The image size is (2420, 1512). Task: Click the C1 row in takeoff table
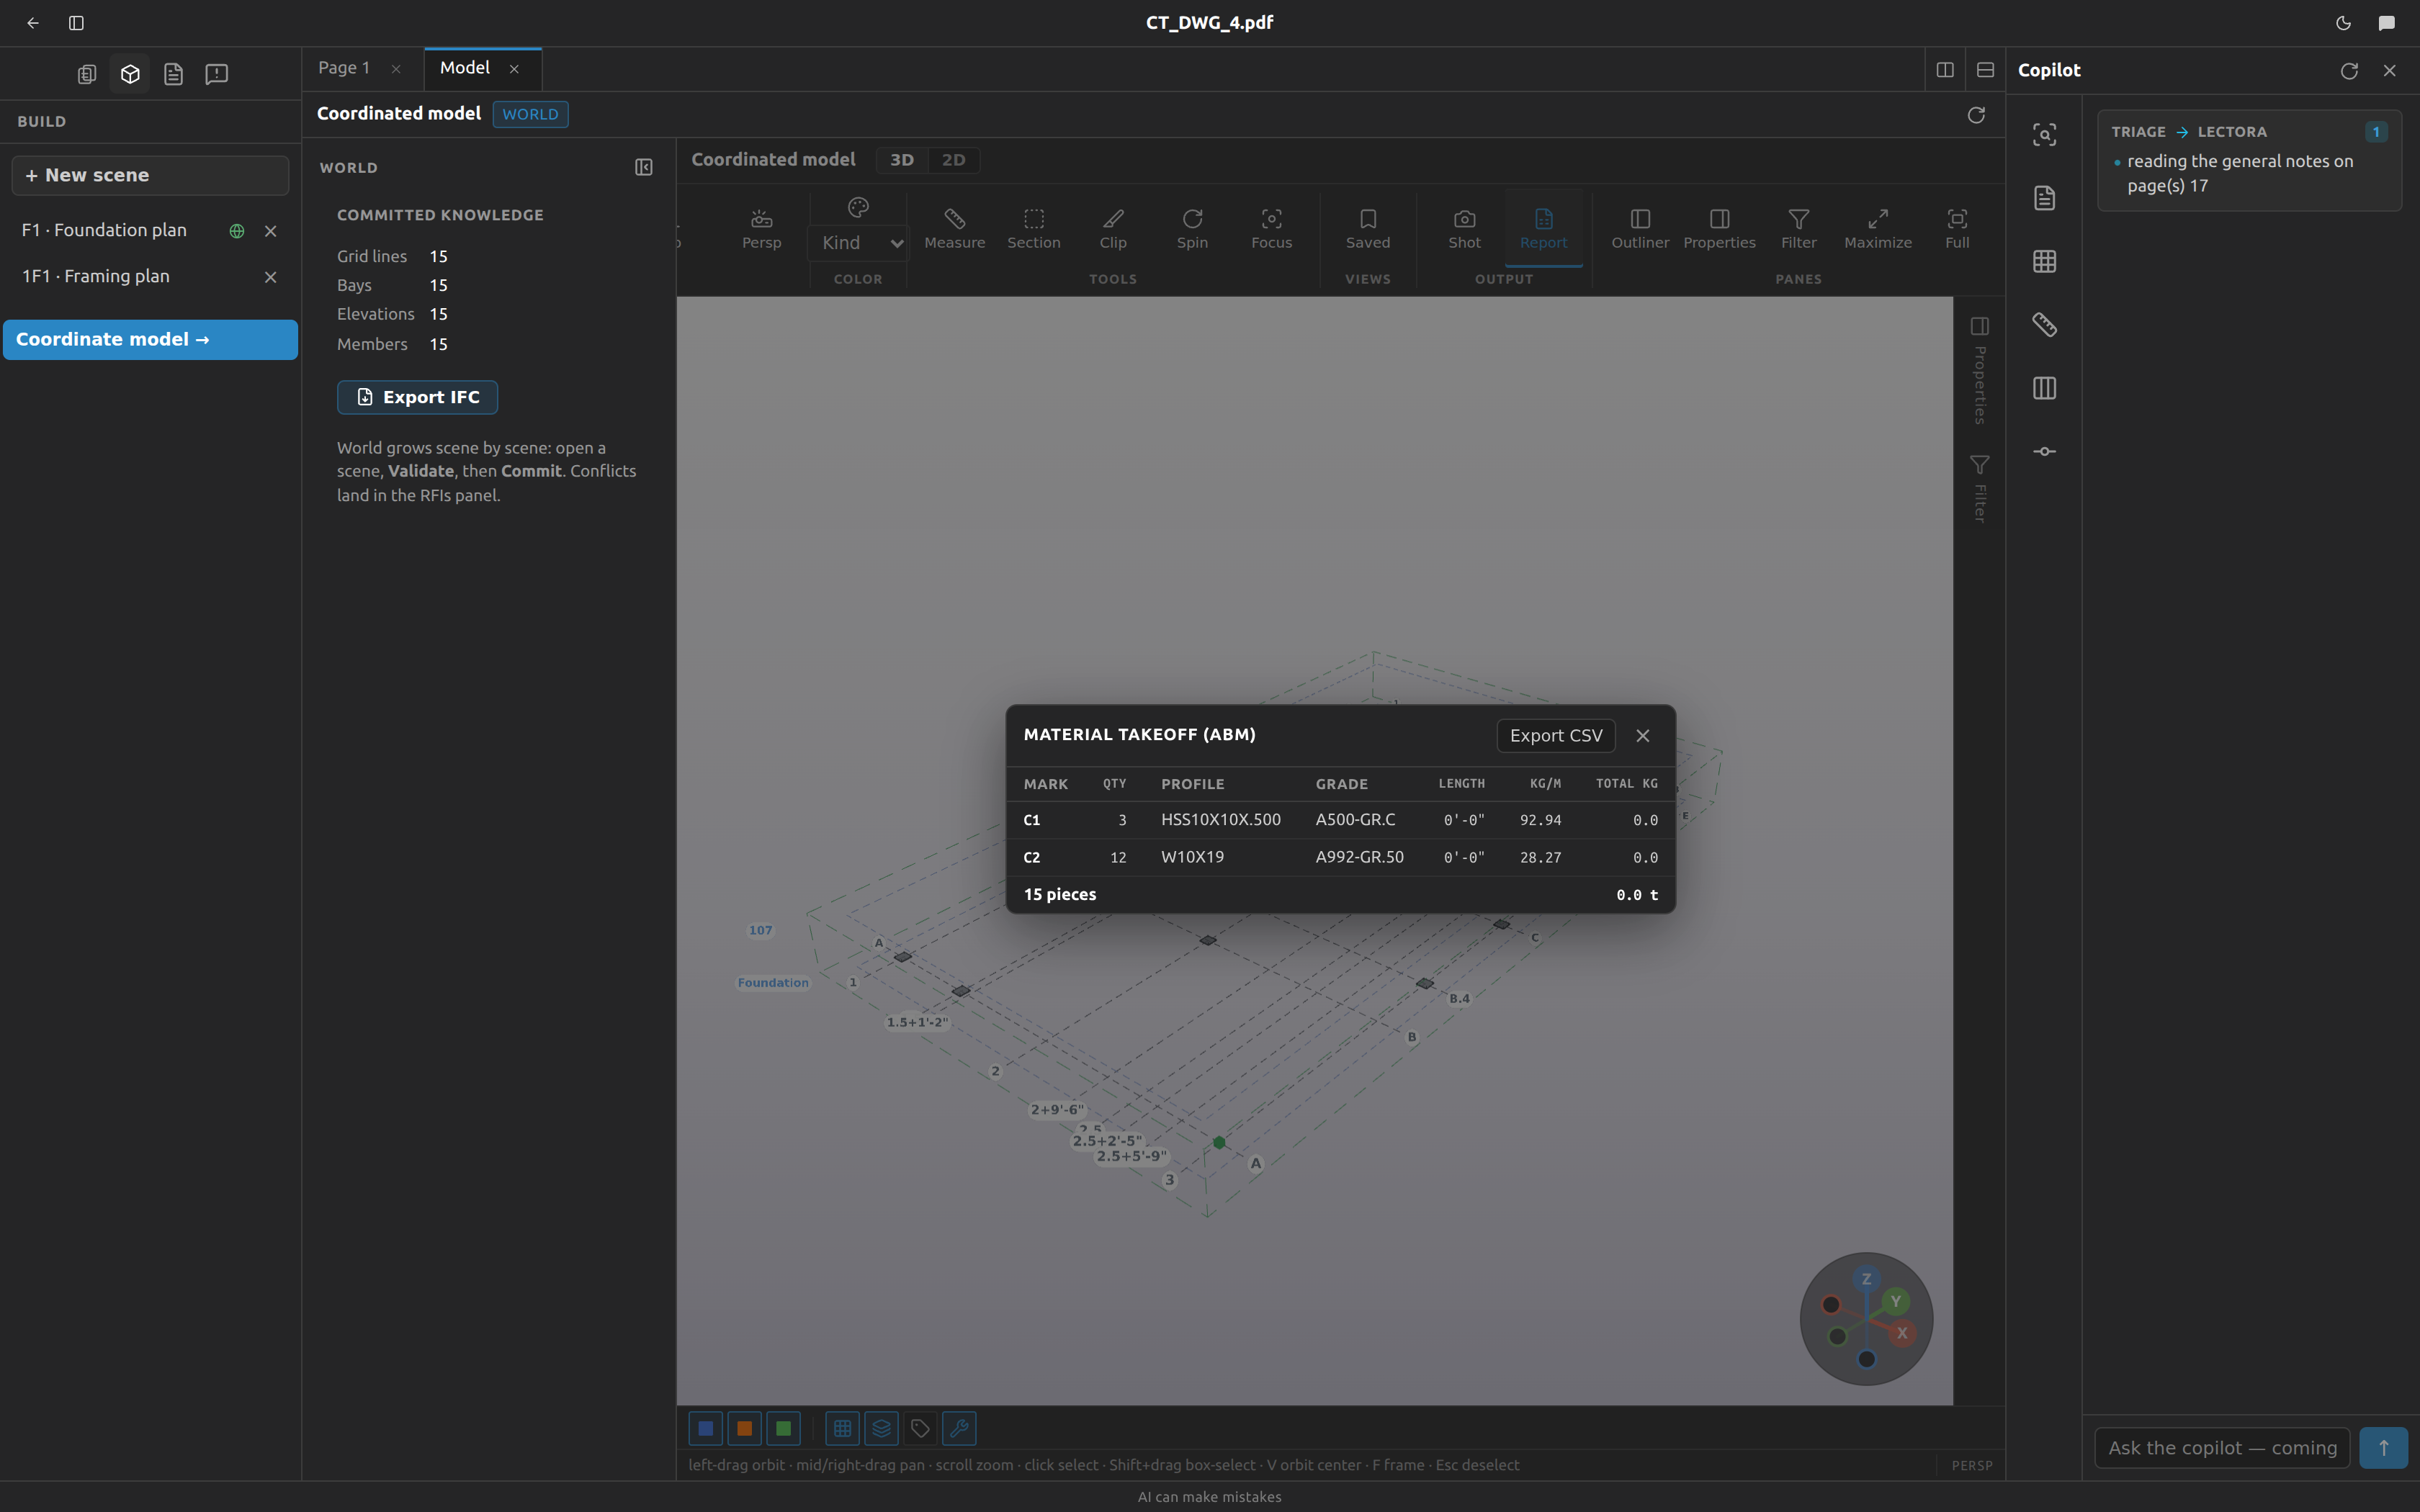coord(1340,820)
